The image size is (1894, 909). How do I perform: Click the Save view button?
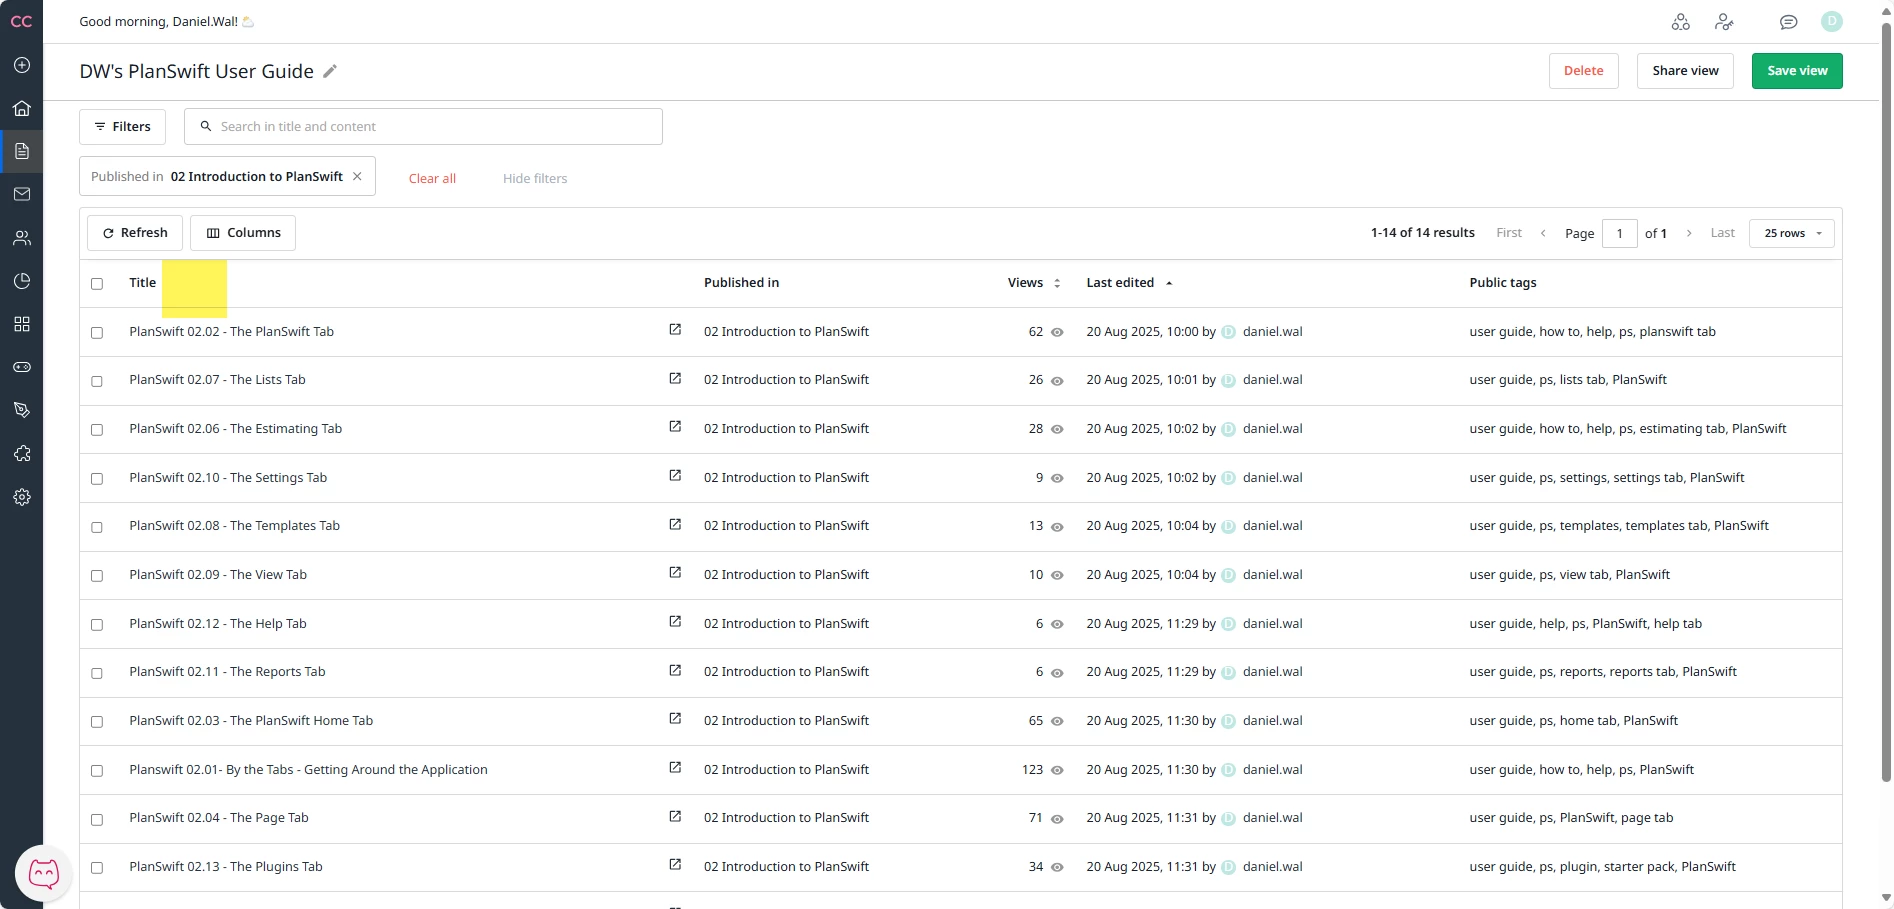(x=1797, y=71)
